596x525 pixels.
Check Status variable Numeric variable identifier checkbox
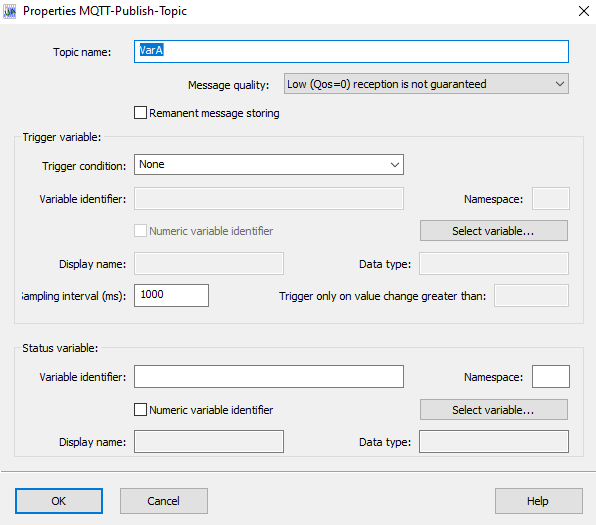[x=140, y=409]
